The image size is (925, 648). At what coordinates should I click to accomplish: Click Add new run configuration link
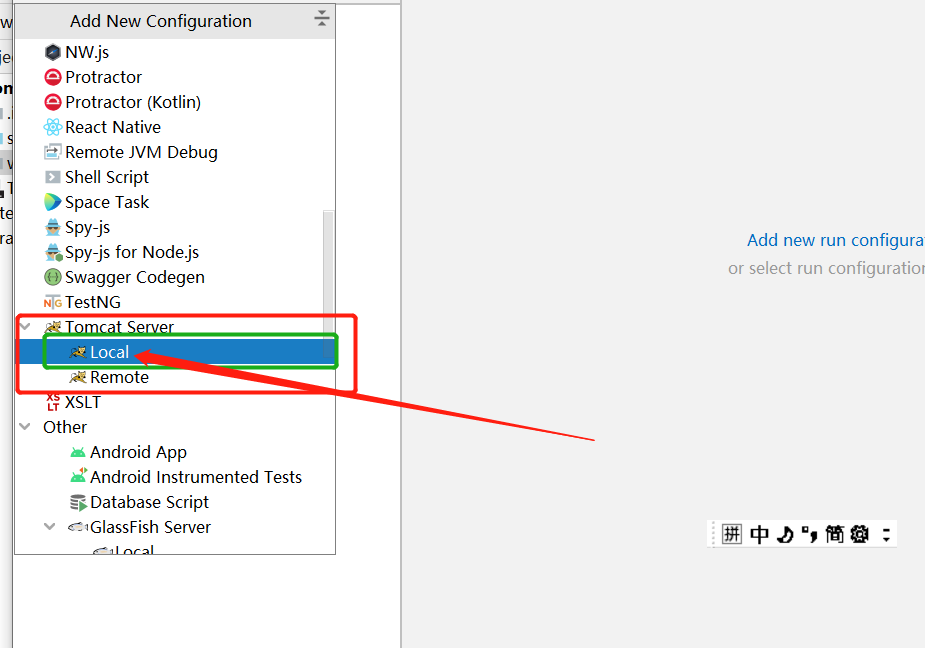(835, 240)
